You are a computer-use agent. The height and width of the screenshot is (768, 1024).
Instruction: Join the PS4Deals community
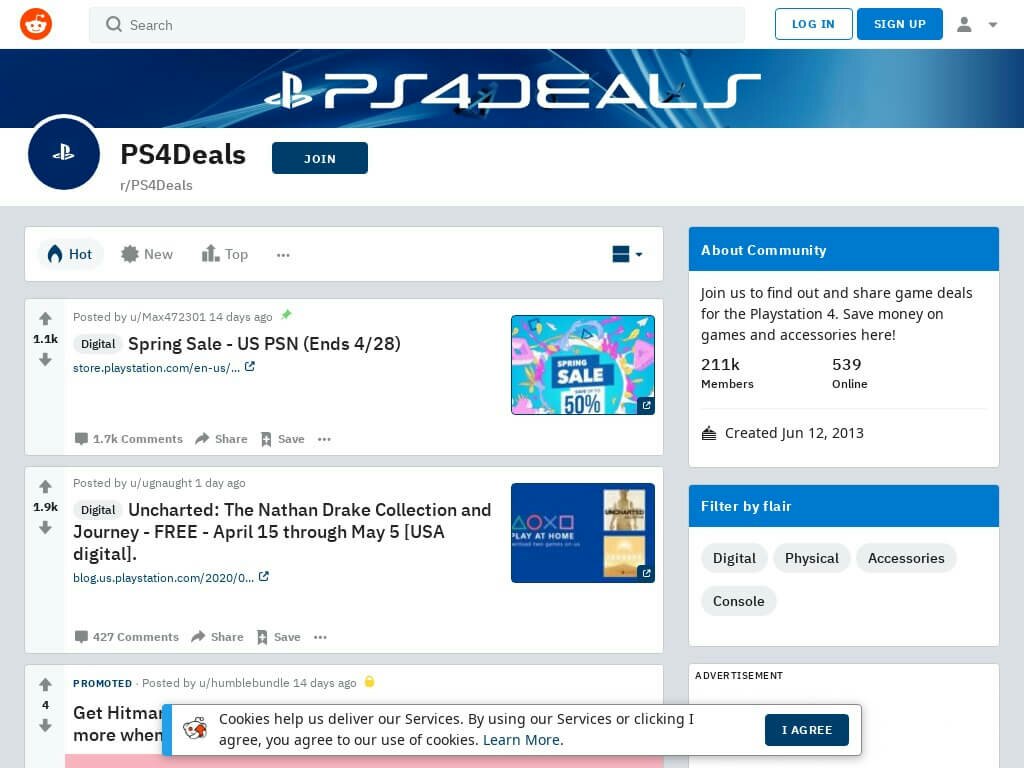320,158
